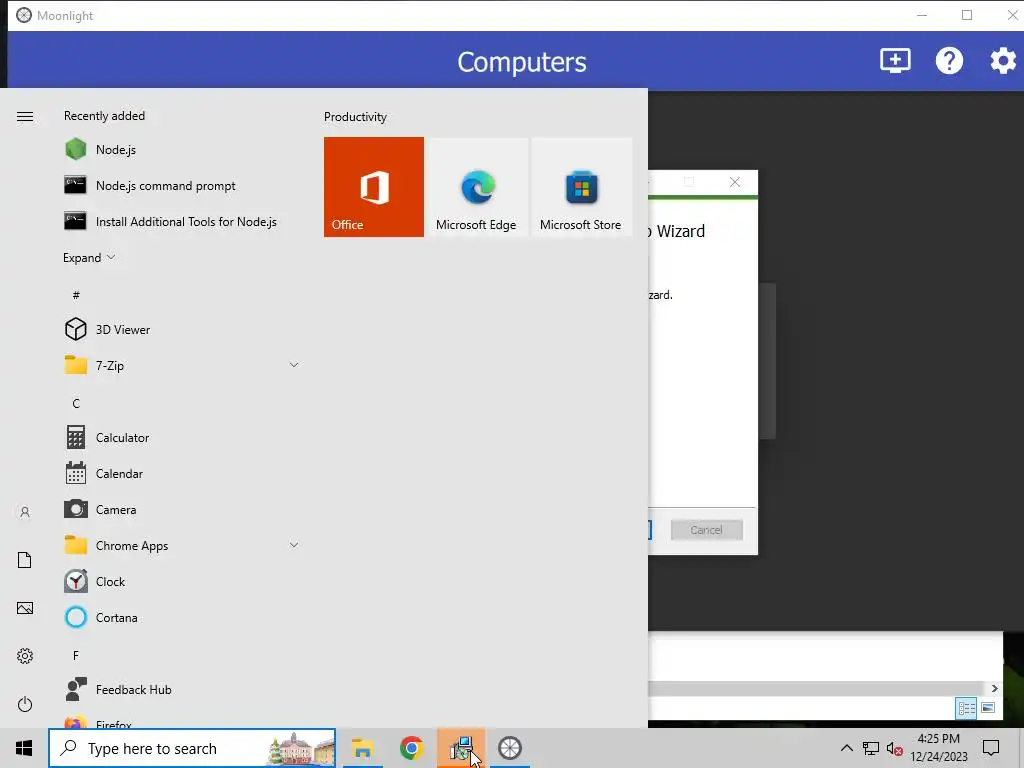The height and width of the screenshot is (768, 1024).
Task: Close the Wizard dialog with X
Action: [735, 182]
